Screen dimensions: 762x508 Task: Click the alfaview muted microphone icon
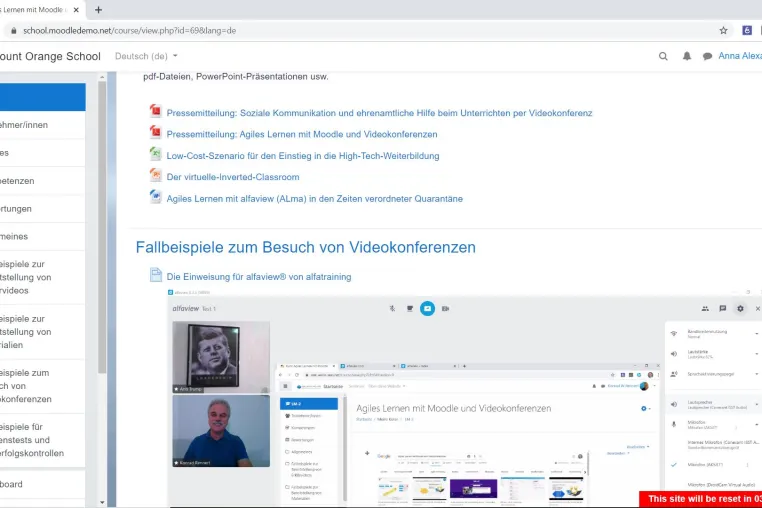392,309
